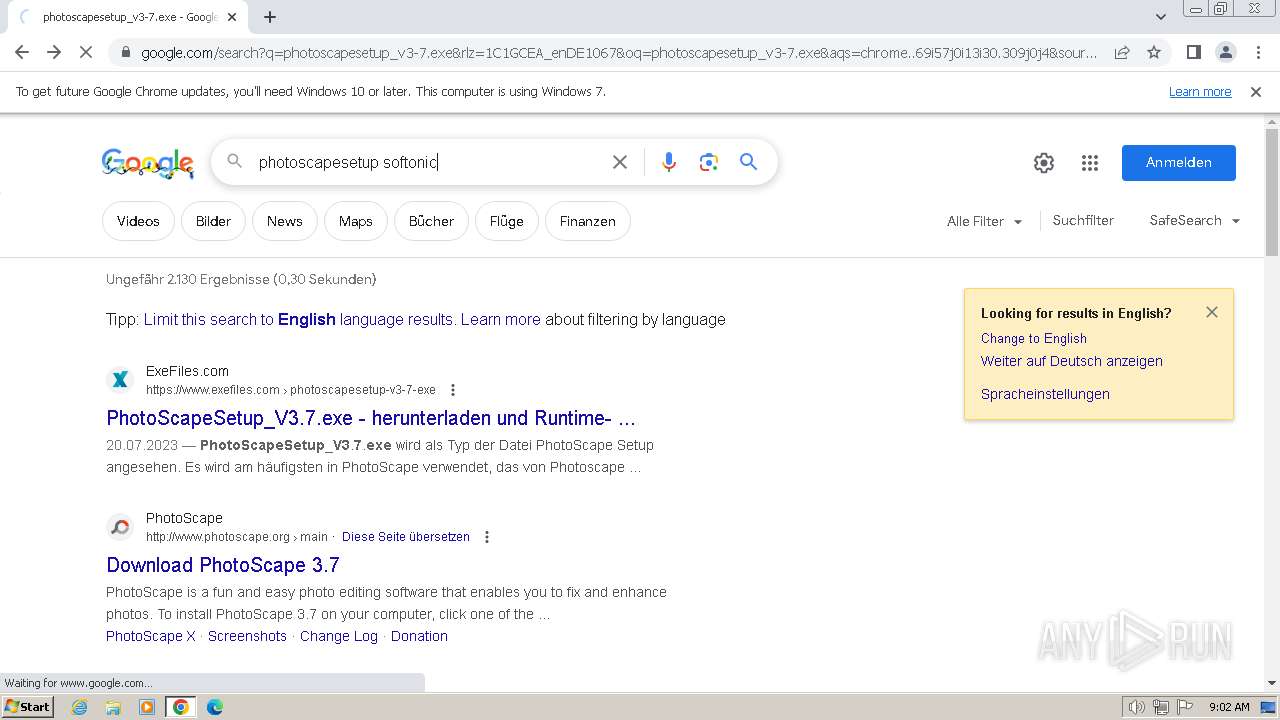The image size is (1280, 720).
Task: Submit search with blue magnifier icon
Action: point(748,162)
